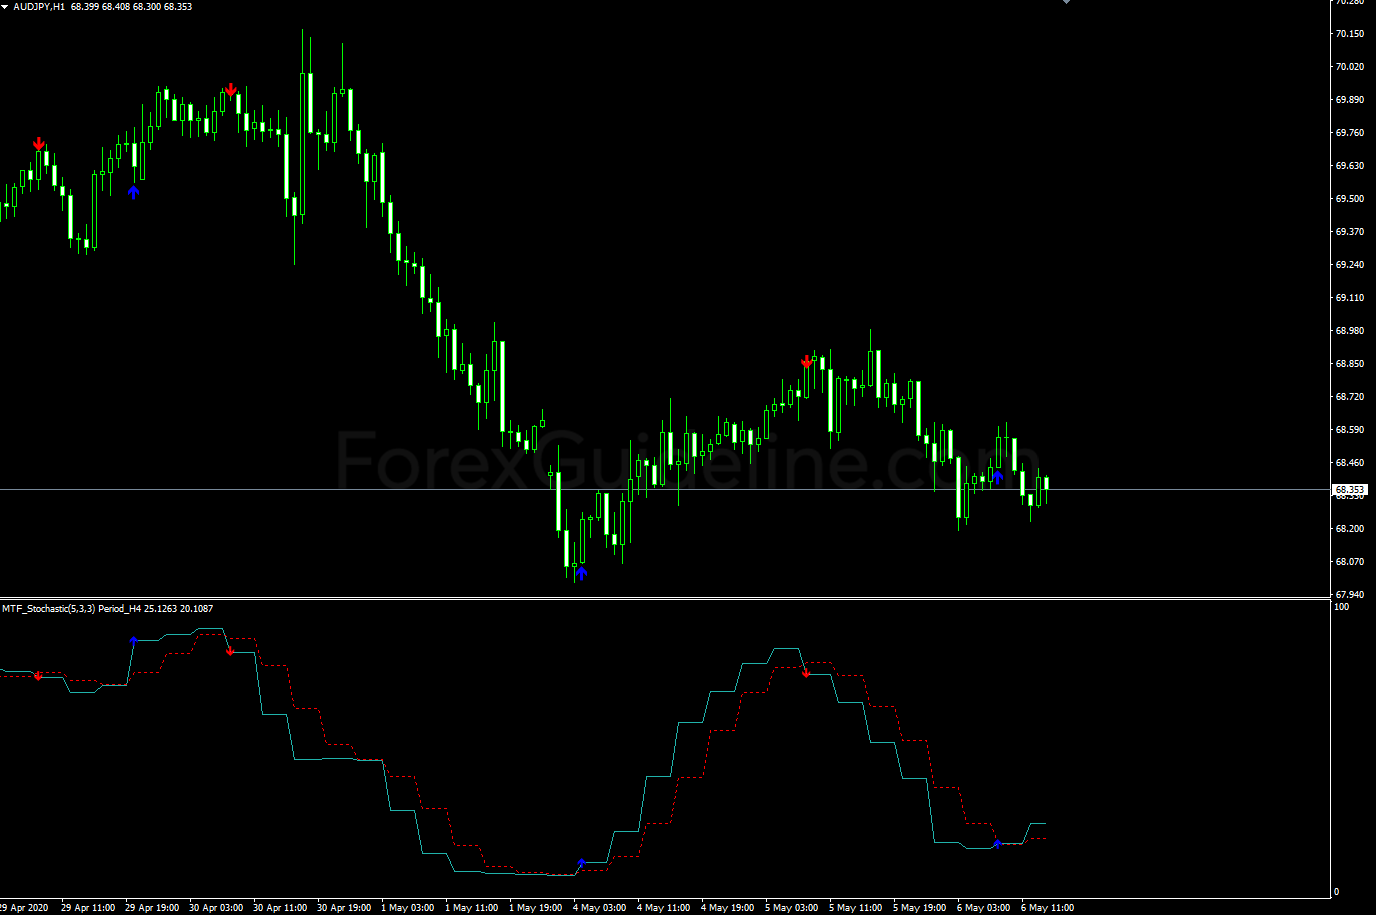Click the triangle icon beside AUDJPY,H1 title
The image size is (1376, 918).
tap(5, 6)
